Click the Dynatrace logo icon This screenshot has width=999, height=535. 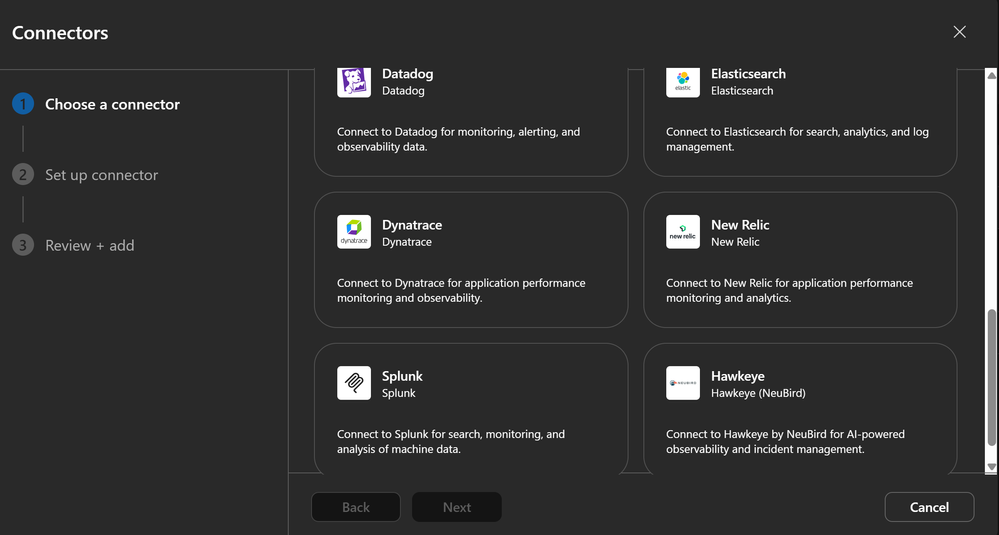click(354, 232)
